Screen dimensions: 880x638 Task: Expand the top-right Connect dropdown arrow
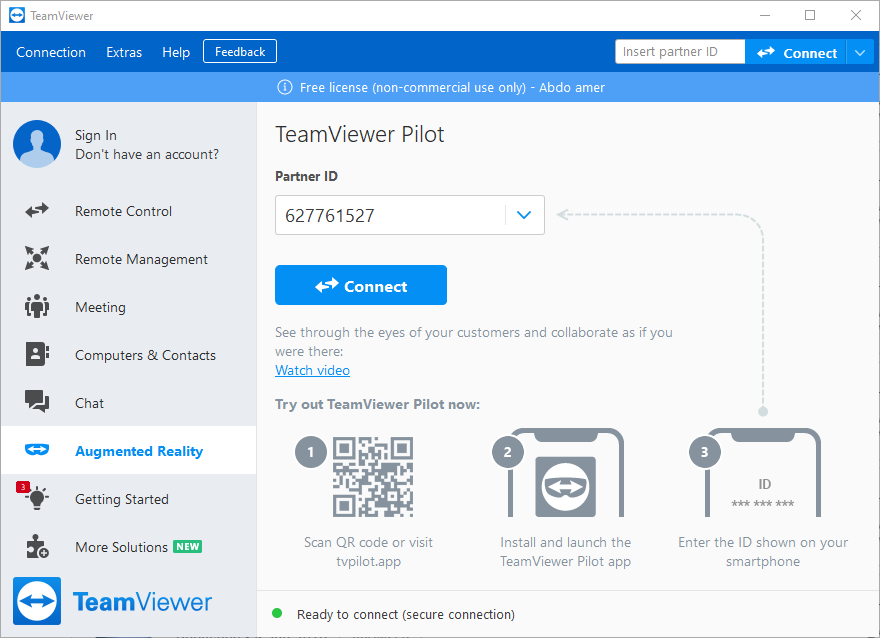[860, 53]
